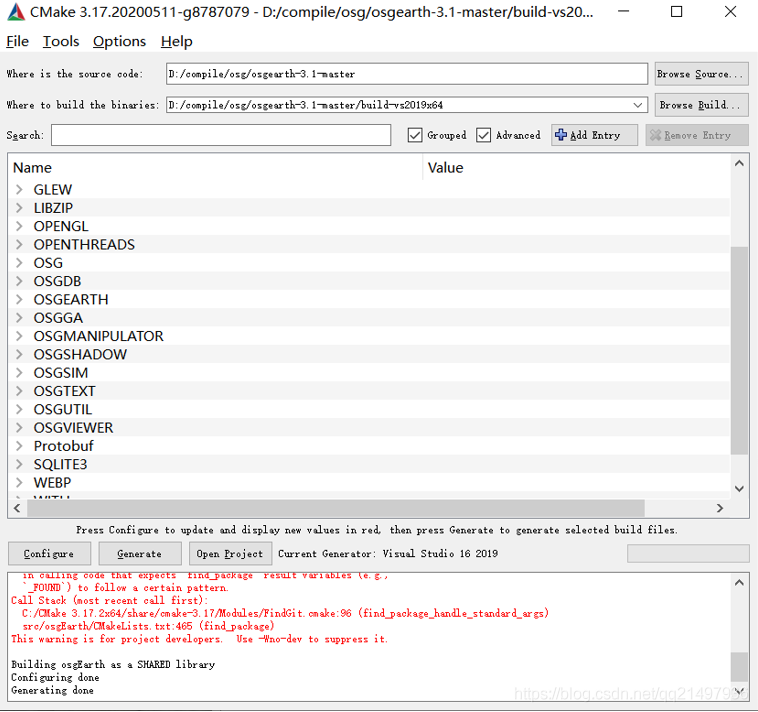Select the Protobuf row label
Image resolution: width=758 pixels, height=712 pixels.
63,446
